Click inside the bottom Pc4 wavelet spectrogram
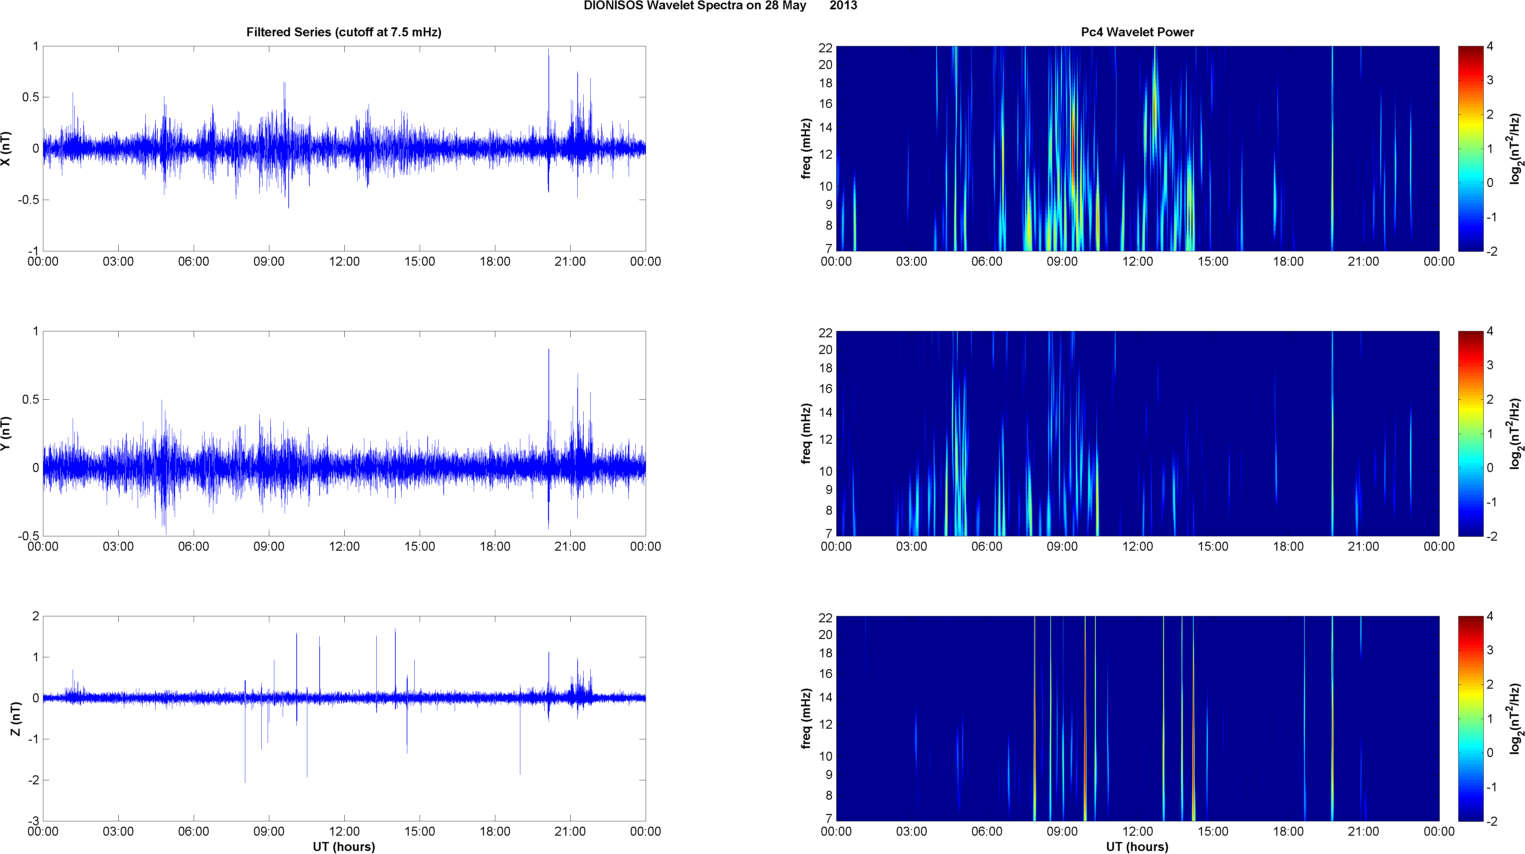This screenshot has height=854, width=1525. 1137,718
